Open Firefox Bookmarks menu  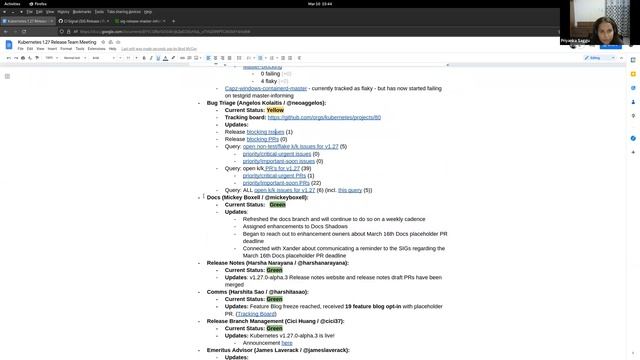[82, 12]
